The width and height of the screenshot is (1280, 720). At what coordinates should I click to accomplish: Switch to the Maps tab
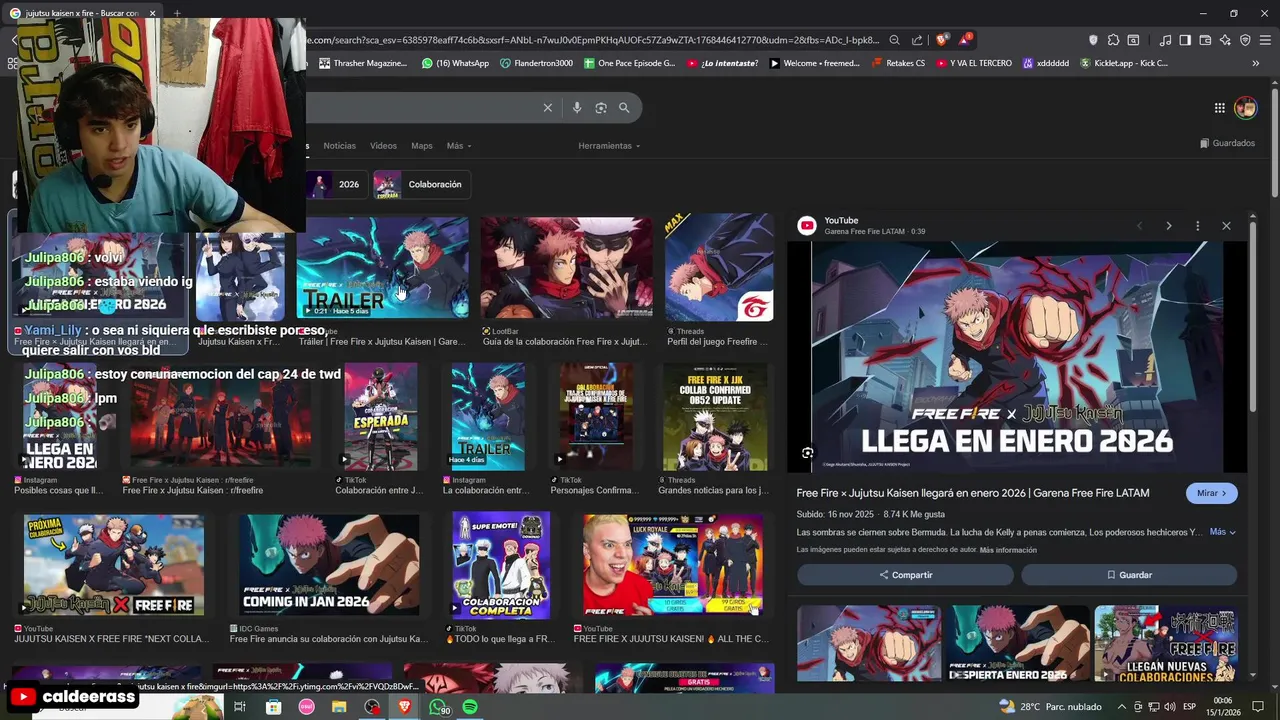tap(422, 146)
